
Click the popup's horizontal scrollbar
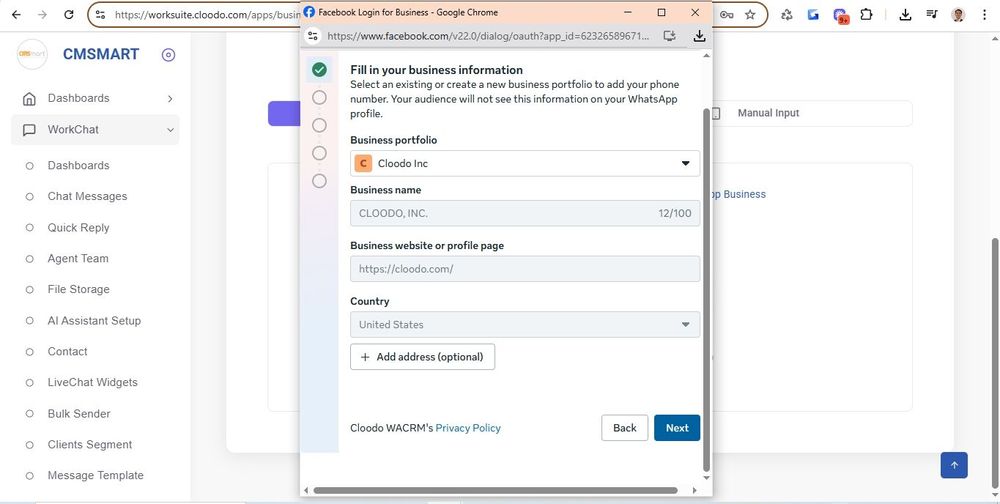tap(500, 490)
